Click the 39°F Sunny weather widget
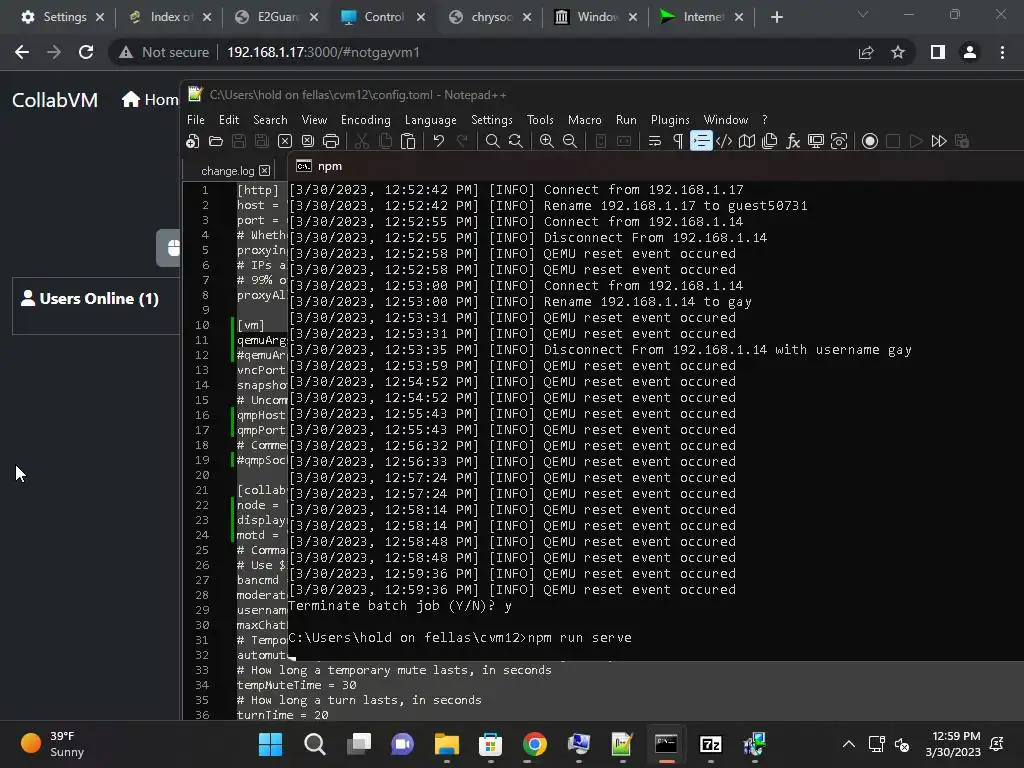The image size is (1024, 768). [x=54, y=744]
